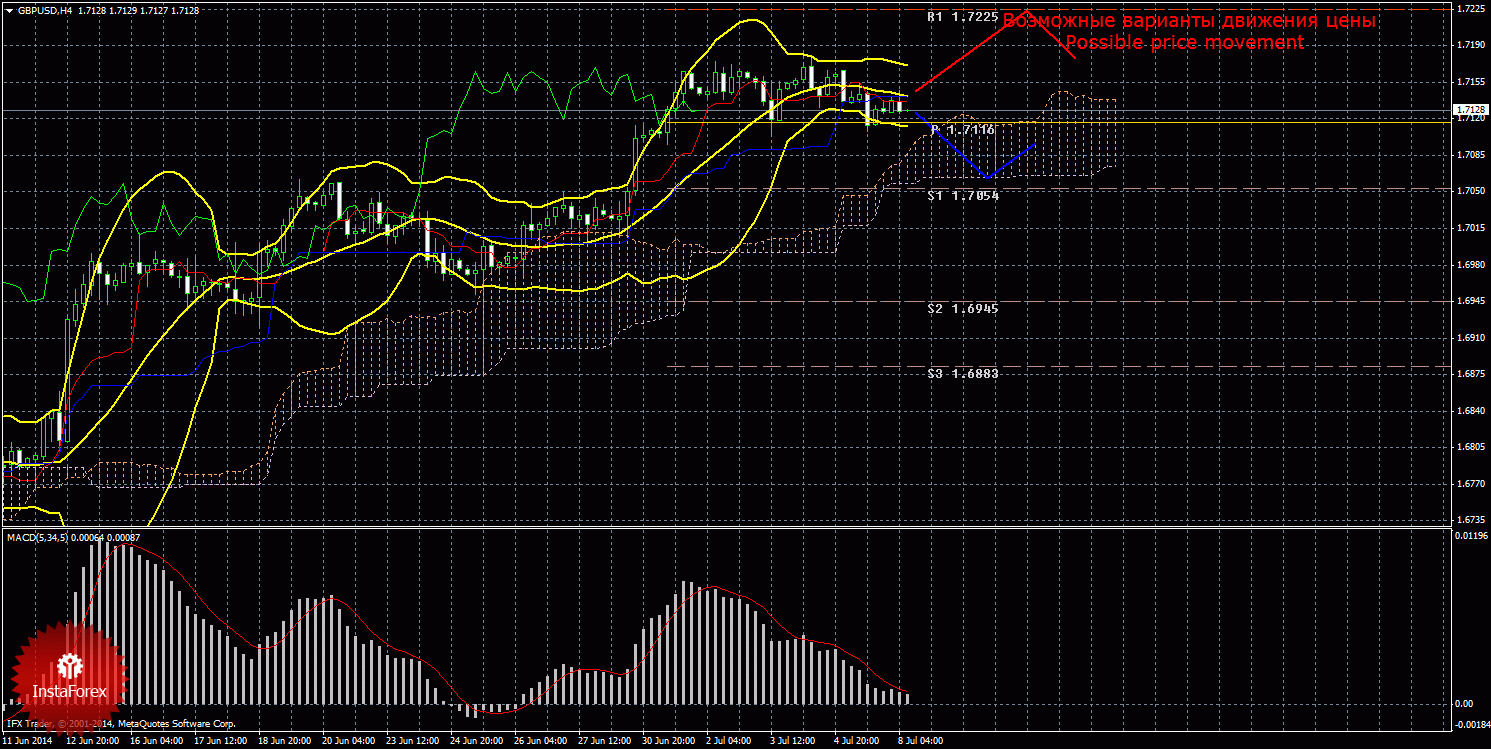Select the R1 1.7225 resistance label

coord(962,18)
